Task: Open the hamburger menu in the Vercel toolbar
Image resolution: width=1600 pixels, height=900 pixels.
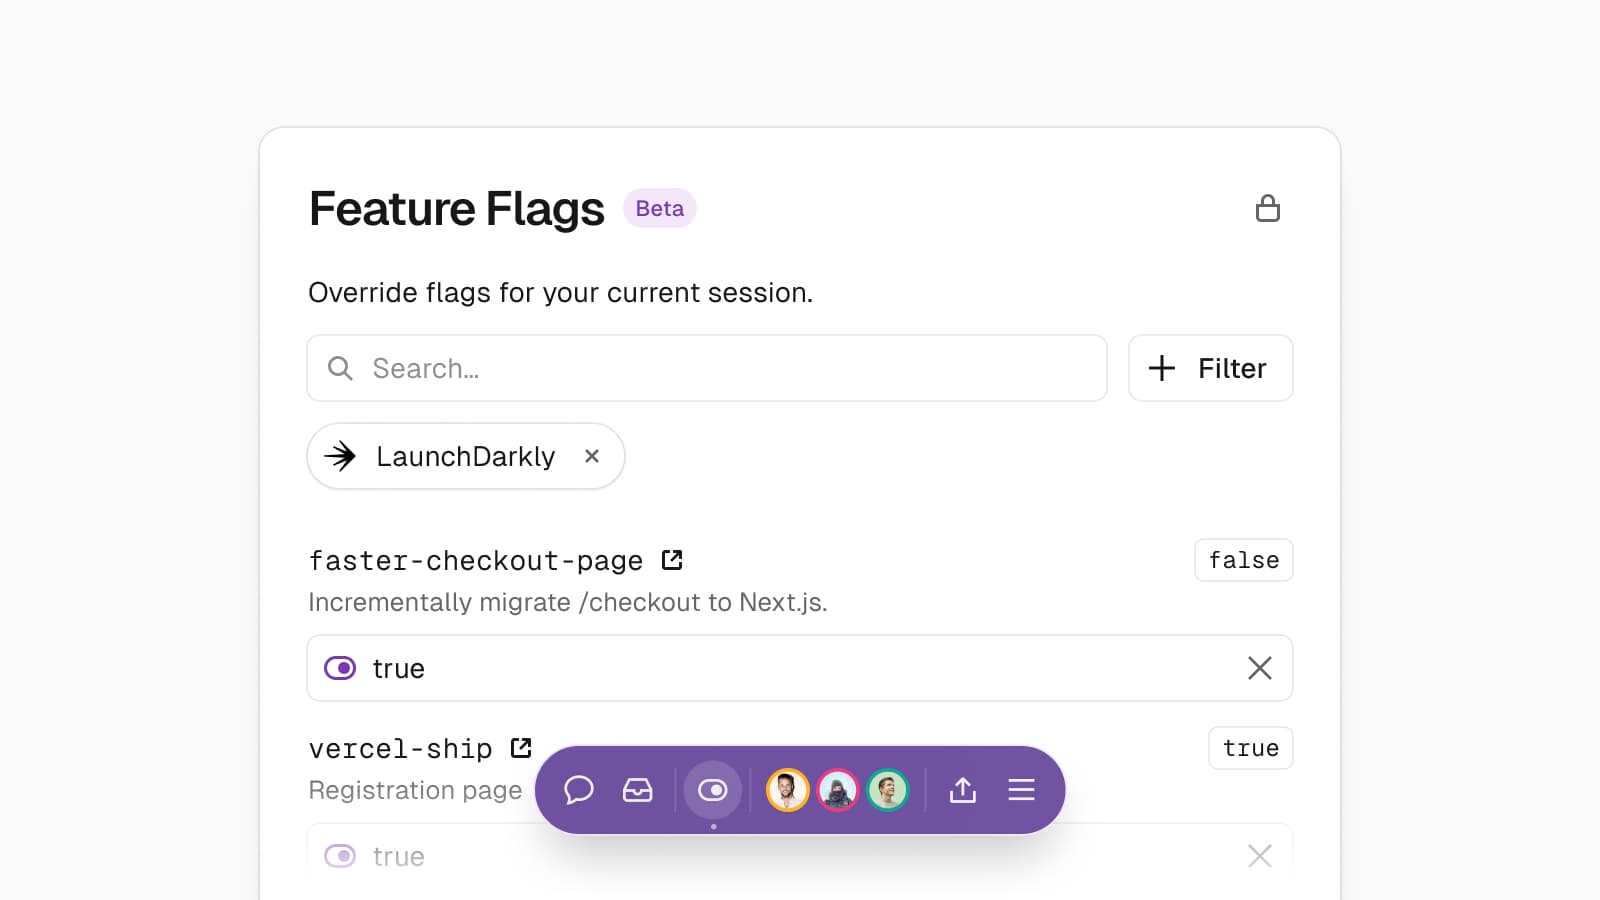Action: point(1021,790)
